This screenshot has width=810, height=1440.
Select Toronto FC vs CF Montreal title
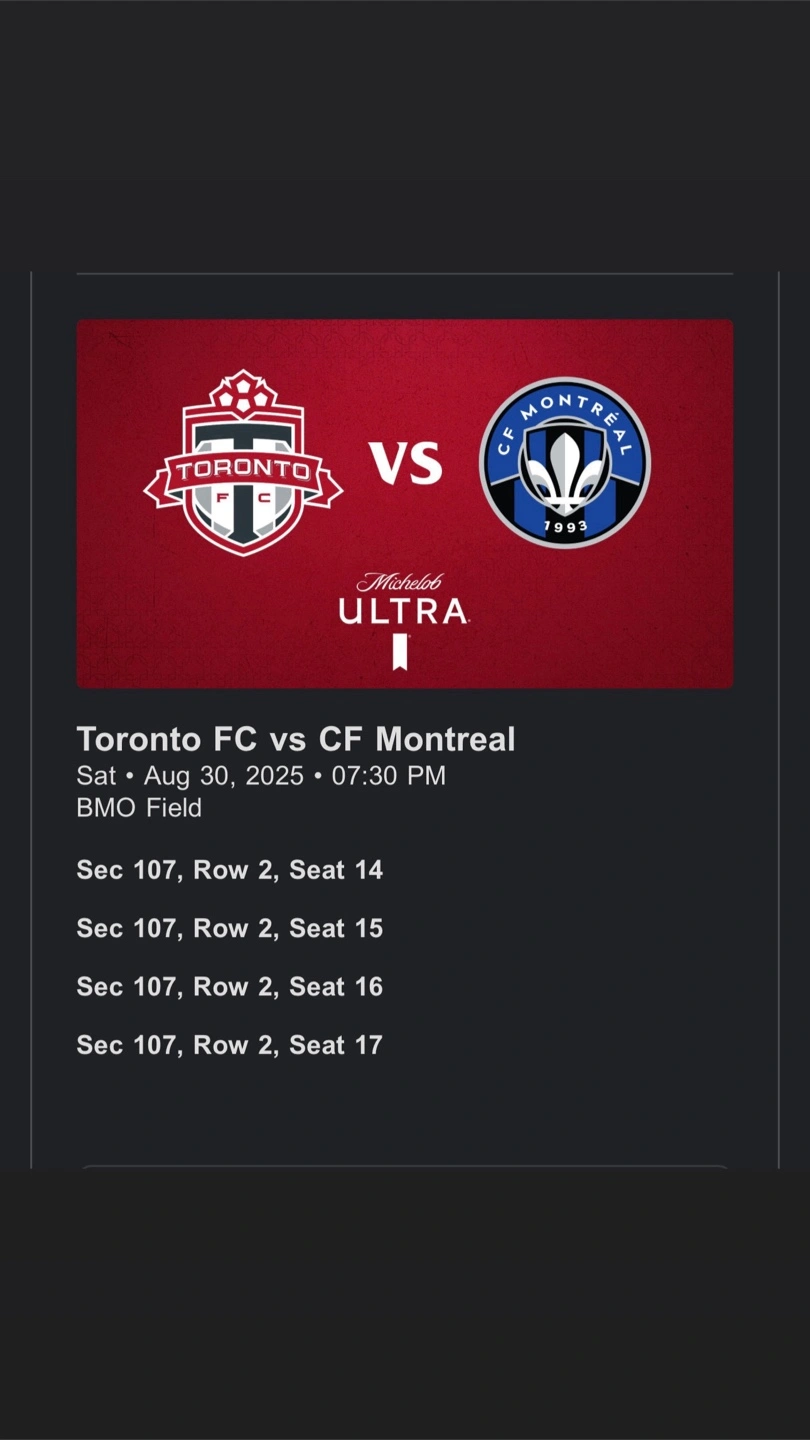pos(296,739)
